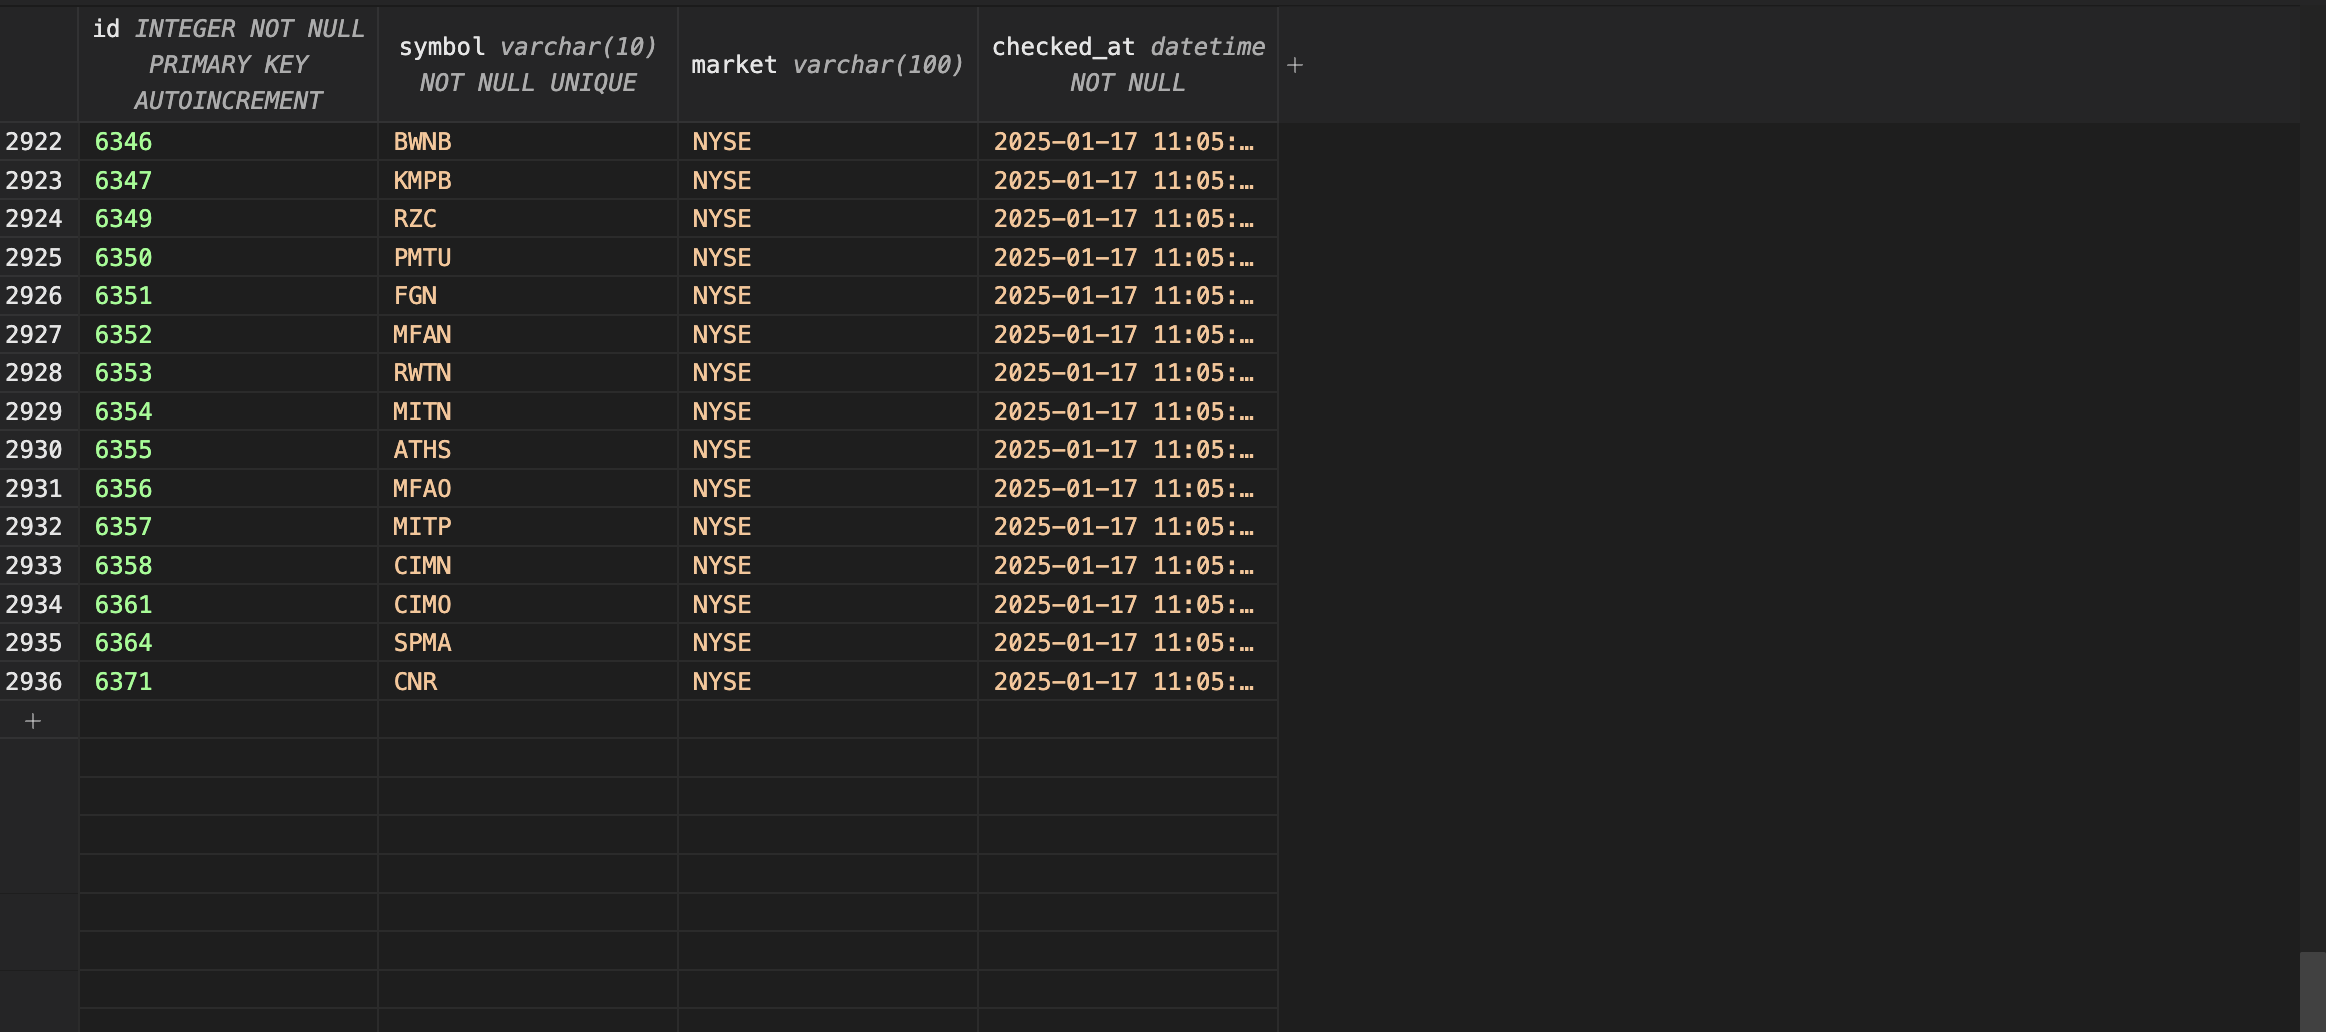Select row number 2926
Viewport: 2326px width, 1032px height.
pyautogui.click(x=39, y=296)
